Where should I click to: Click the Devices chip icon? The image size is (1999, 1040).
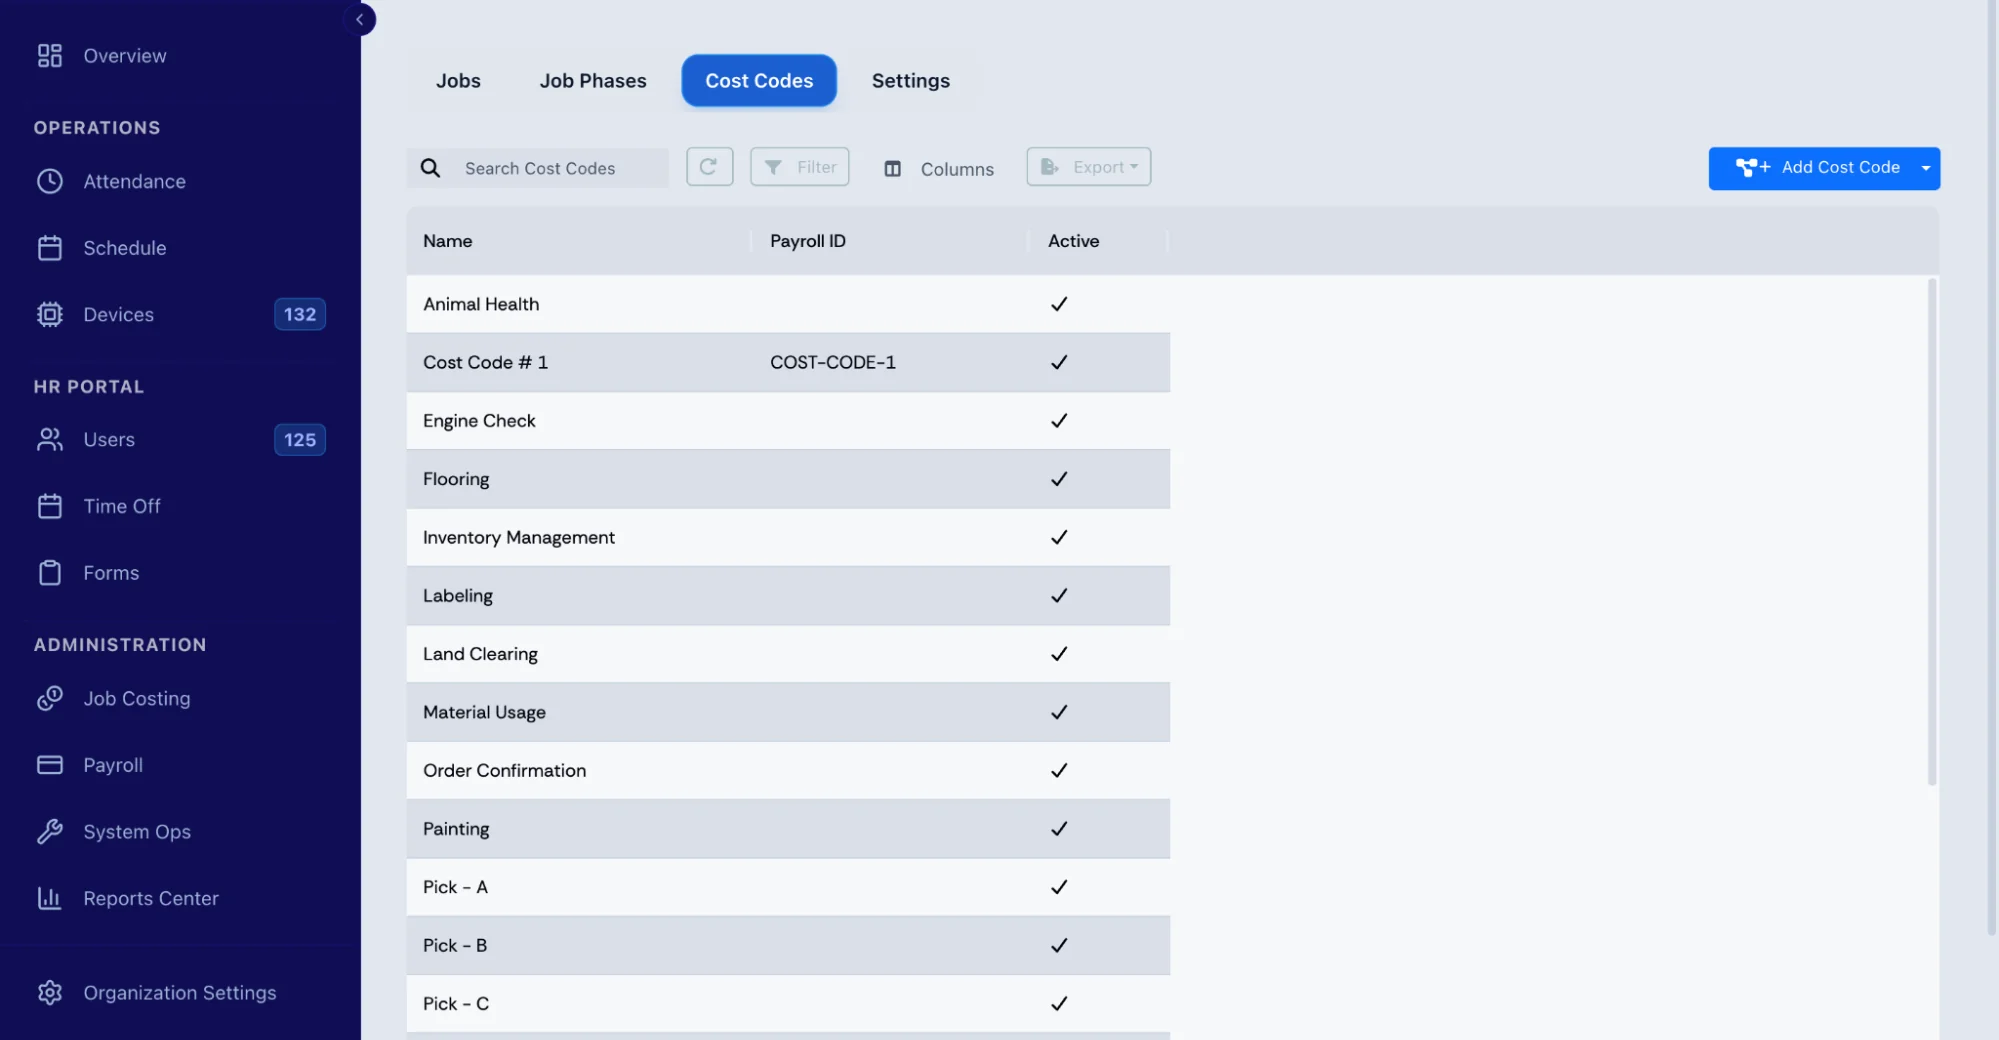[x=50, y=314]
